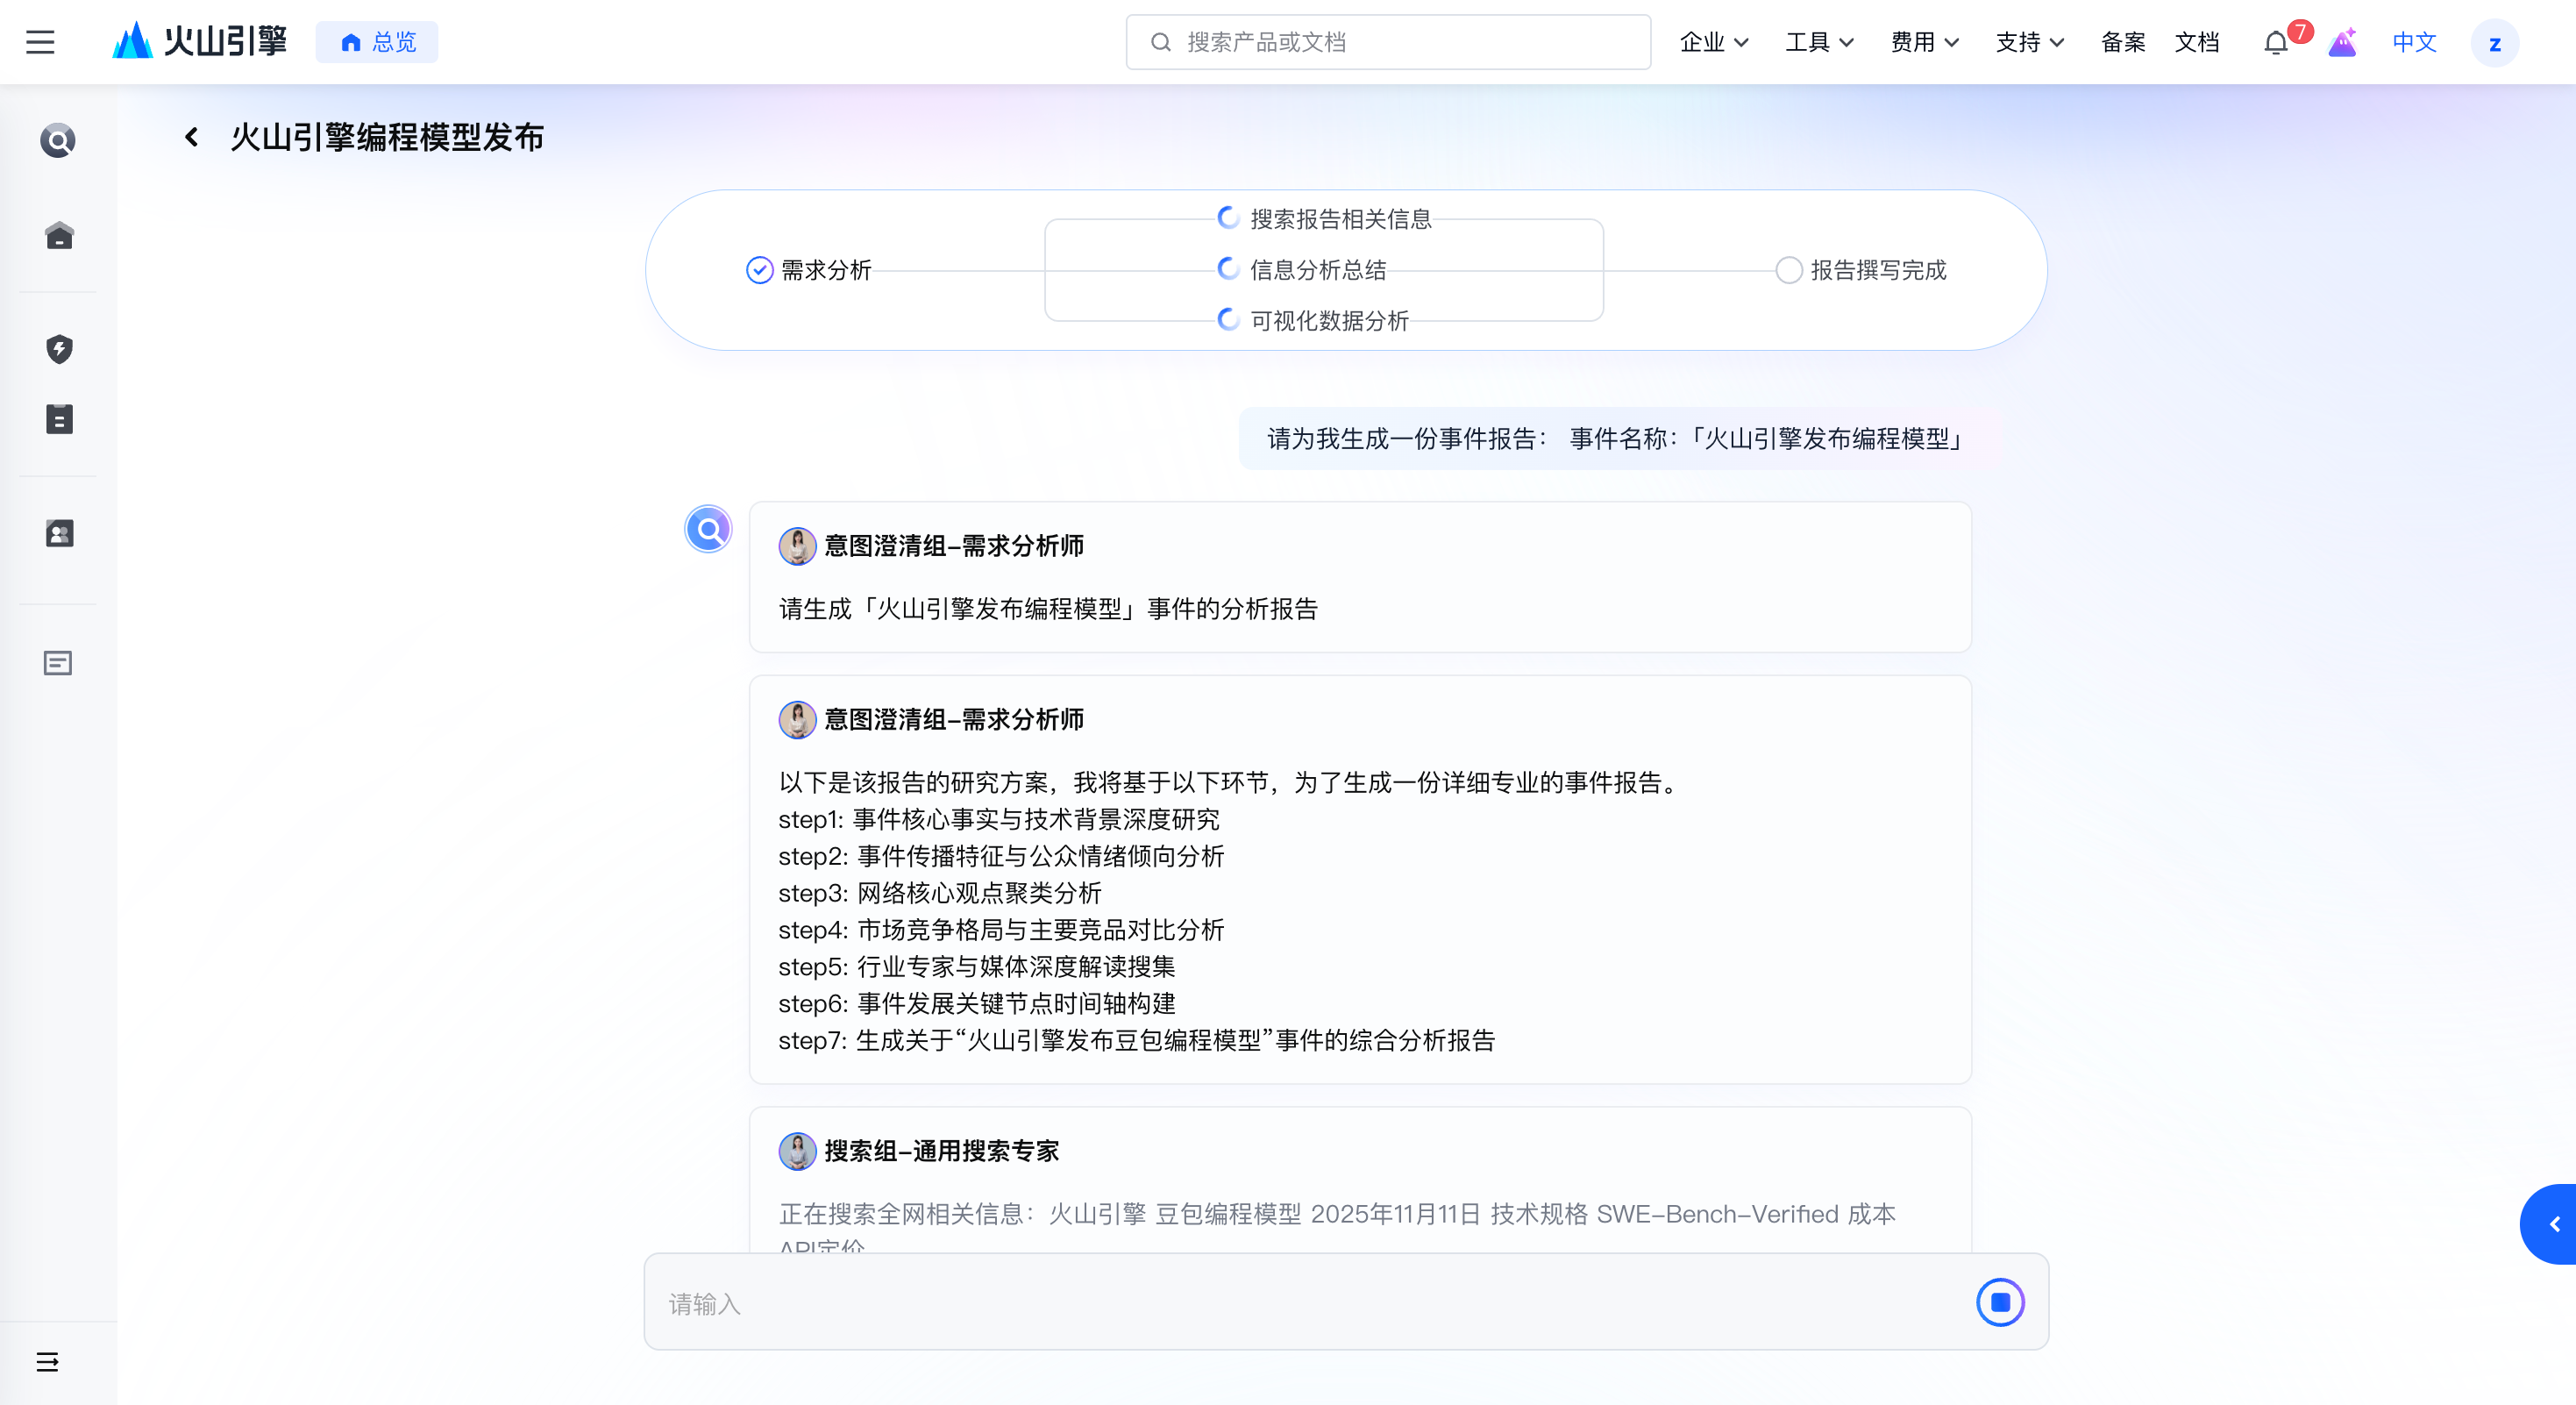Open the document list sidebar icon
Image resolution: width=2576 pixels, height=1405 pixels.
tap(59, 419)
